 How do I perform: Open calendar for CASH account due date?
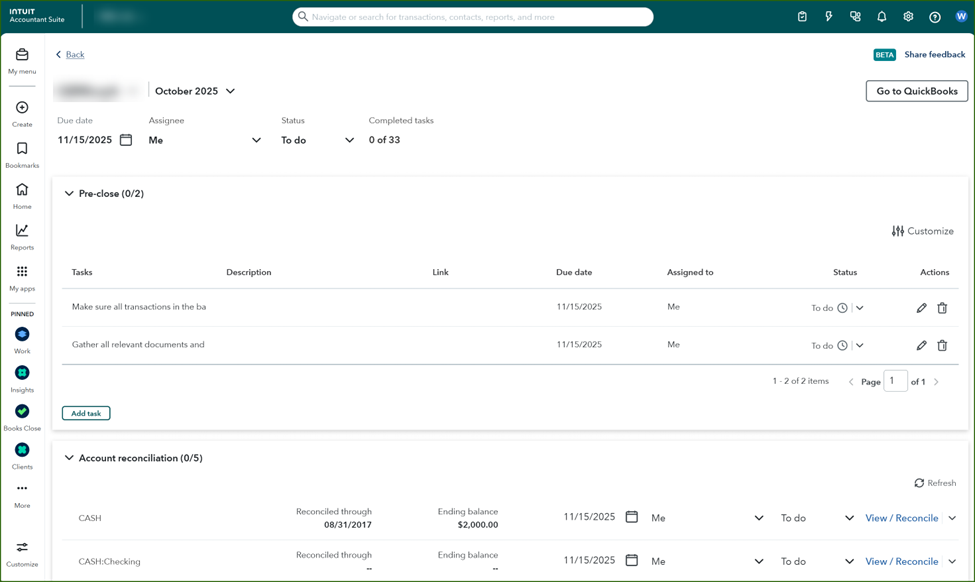631,517
